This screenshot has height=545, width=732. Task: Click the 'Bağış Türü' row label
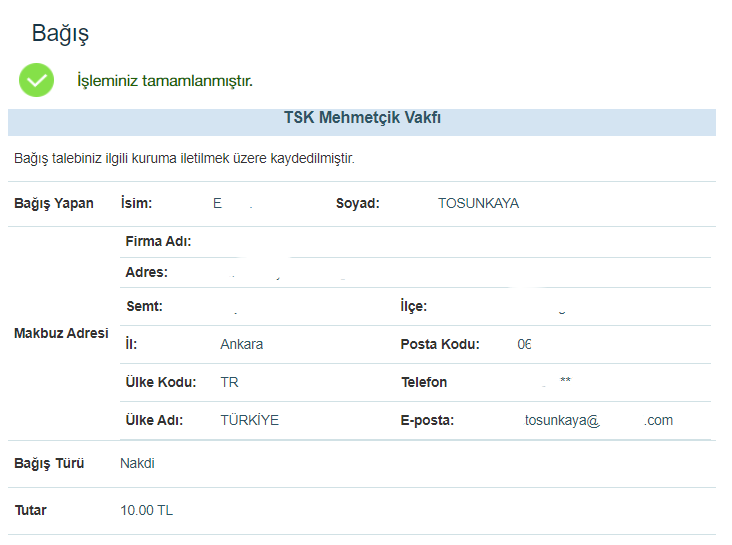[49, 463]
